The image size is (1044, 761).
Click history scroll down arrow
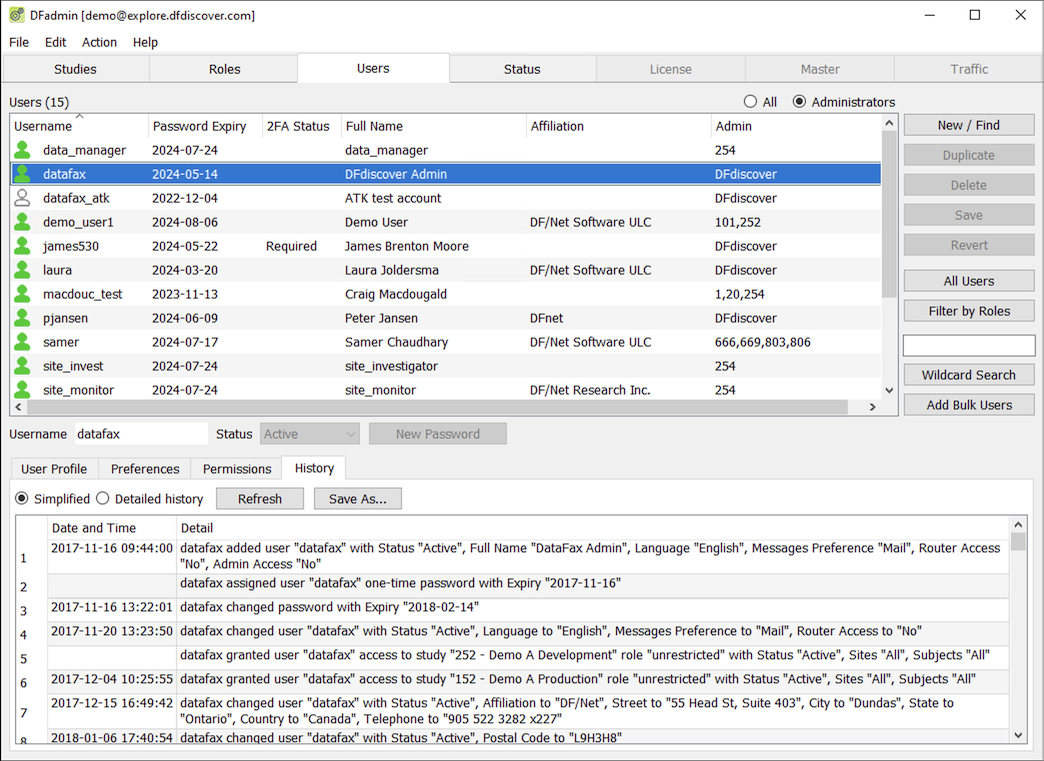coord(1018,735)
